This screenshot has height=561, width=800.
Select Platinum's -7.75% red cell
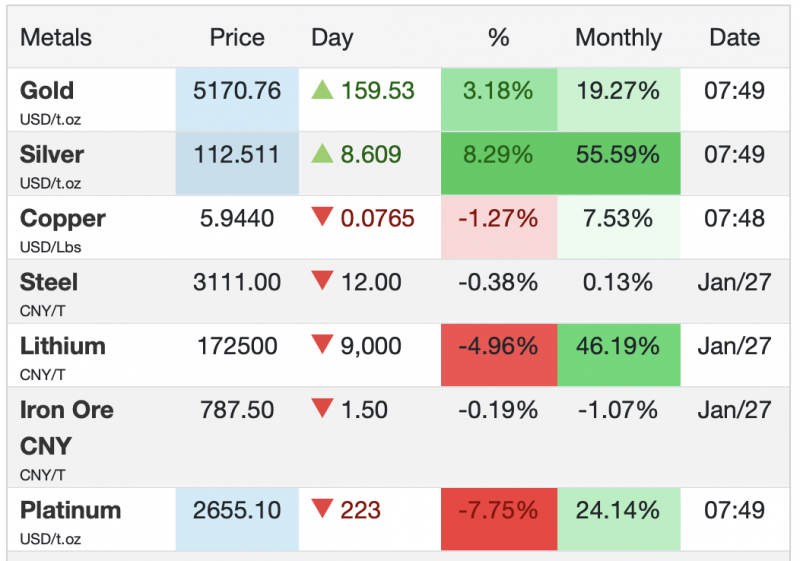(x=498, y=510)
